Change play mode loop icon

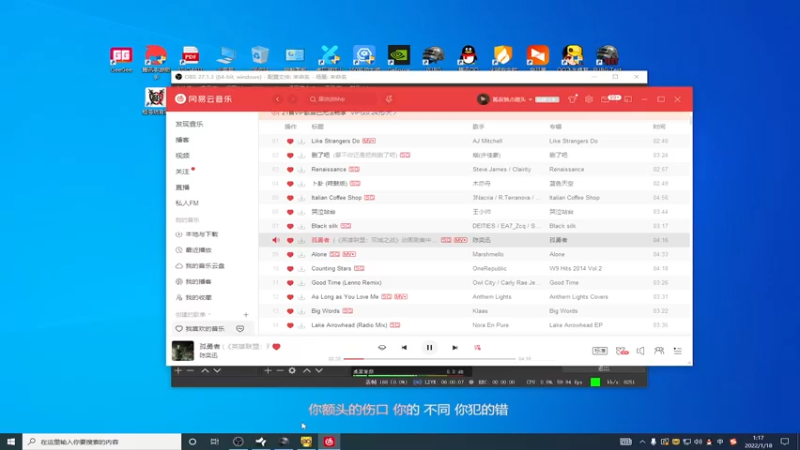[x=382, y=347]
